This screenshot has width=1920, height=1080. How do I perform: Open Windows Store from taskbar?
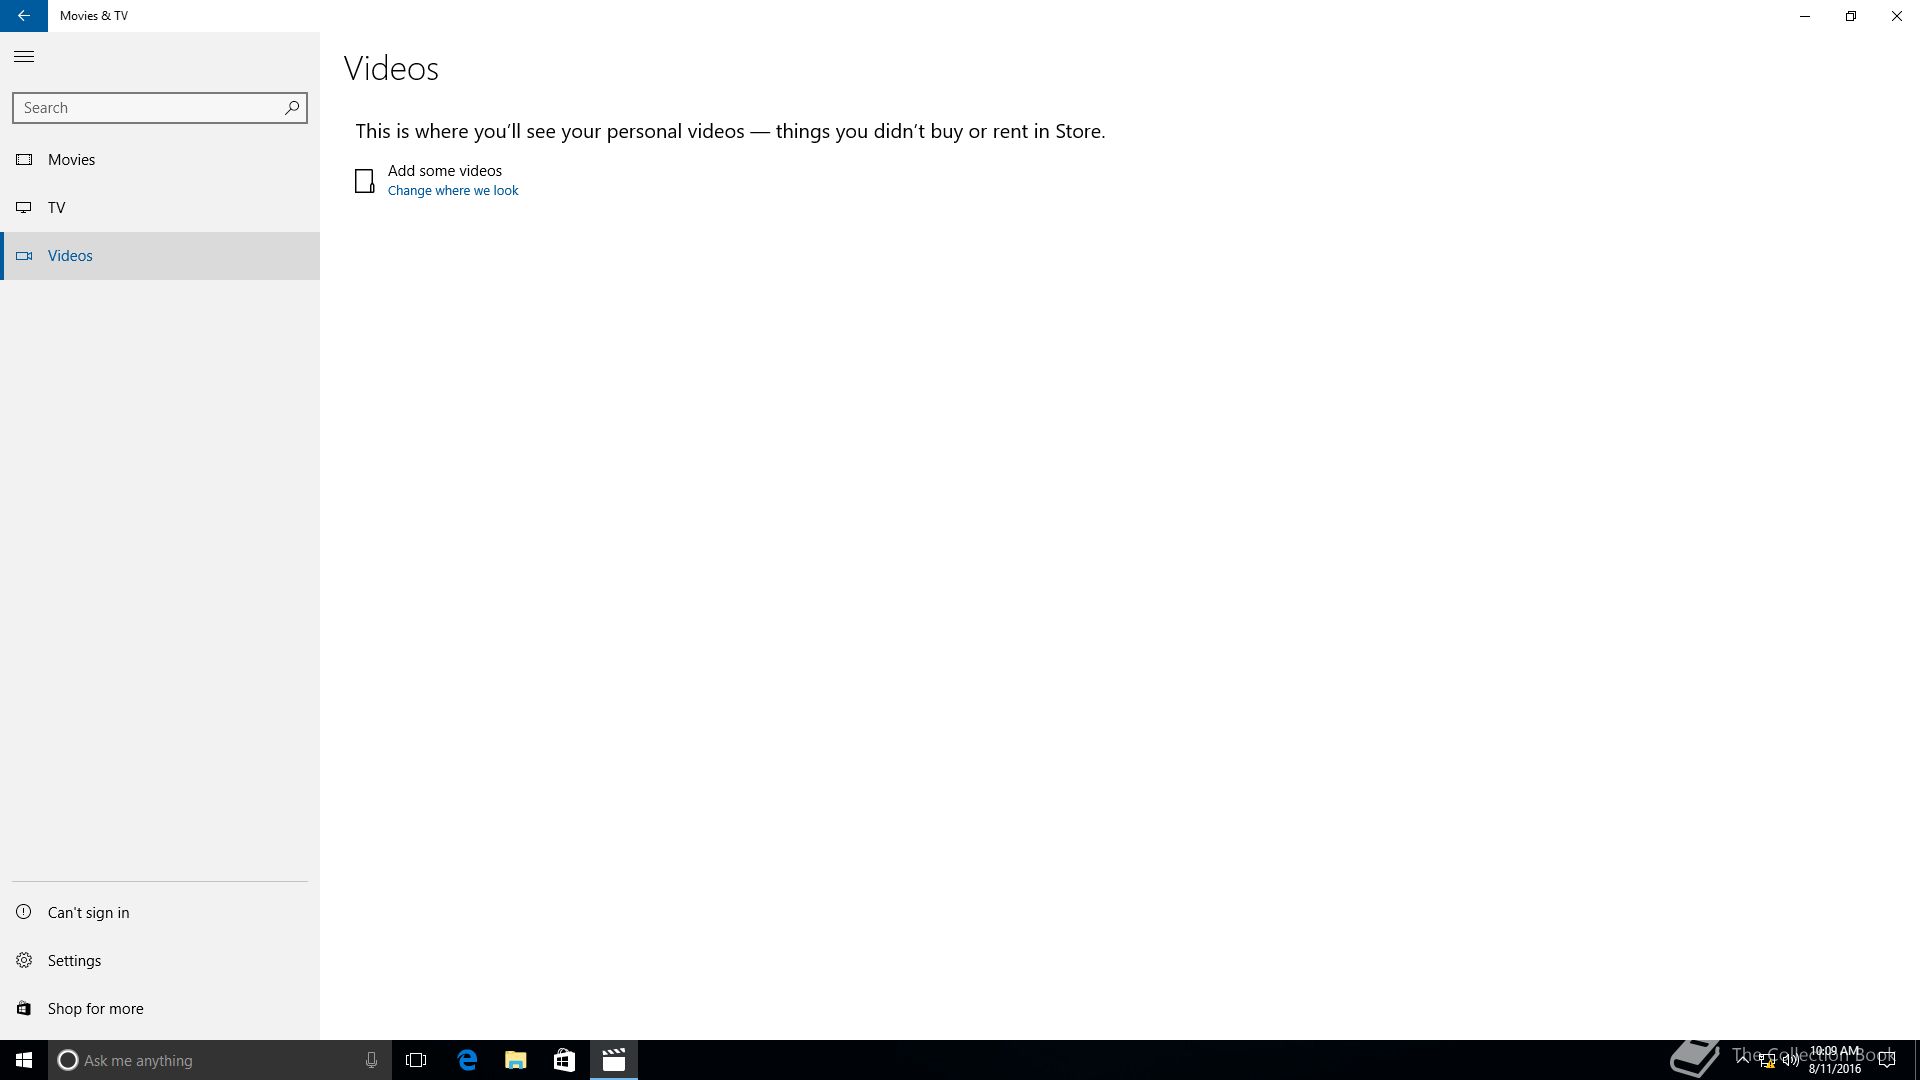tap(564, 1060)
